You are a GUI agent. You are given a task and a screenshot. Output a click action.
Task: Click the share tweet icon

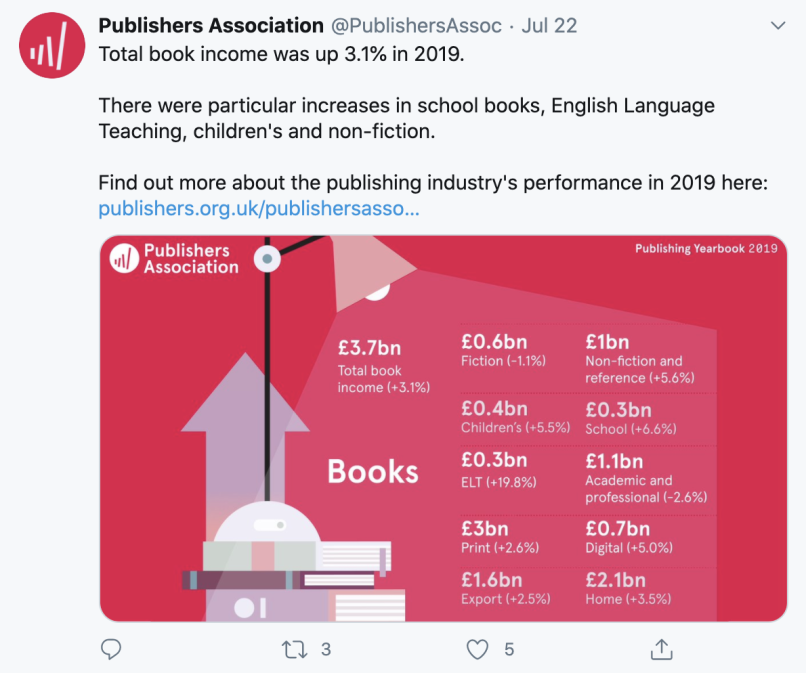click(x=661, y=650)
